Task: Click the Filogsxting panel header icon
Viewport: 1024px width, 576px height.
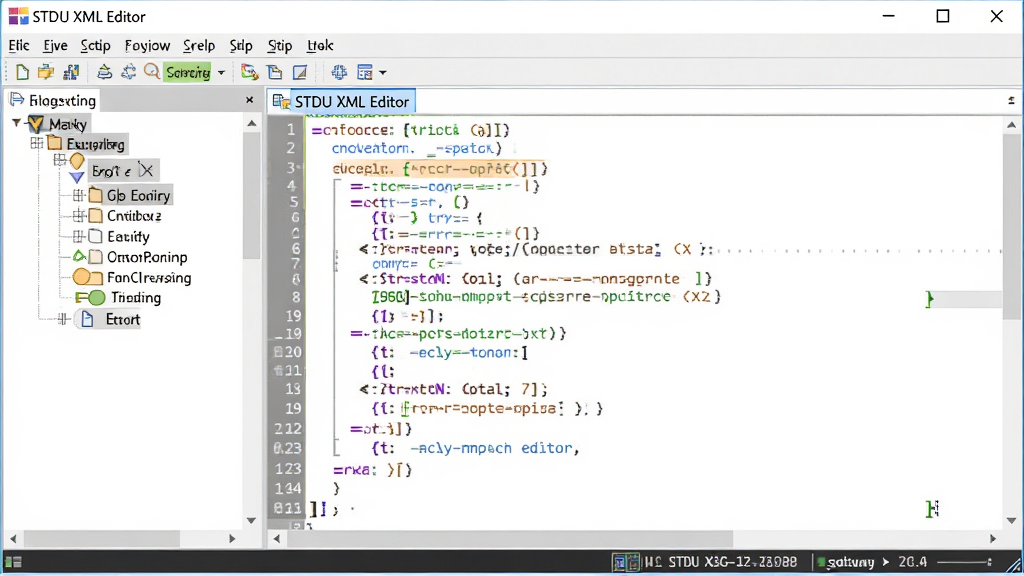Action: click(16, 99)
